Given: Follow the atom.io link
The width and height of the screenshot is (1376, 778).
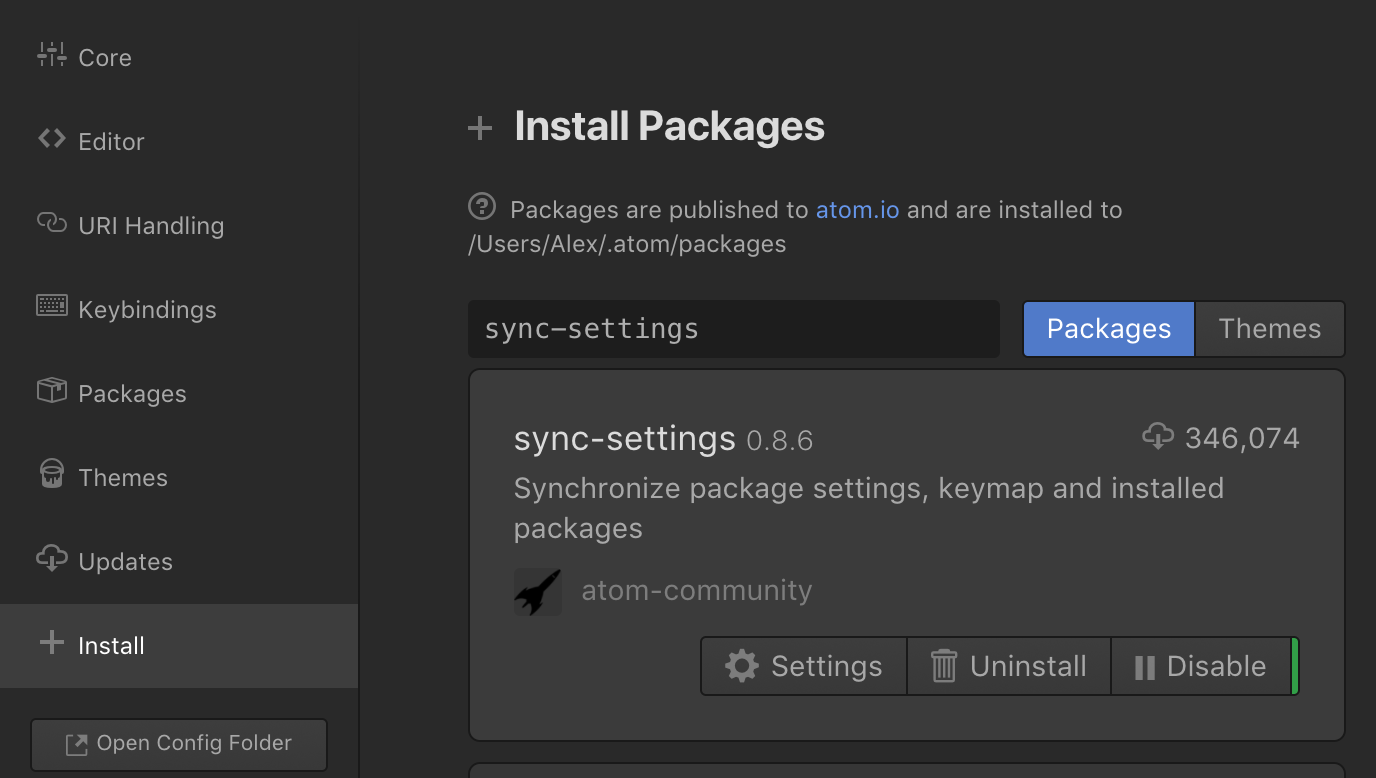Looking at the screenshot, I should coord(857,210).
